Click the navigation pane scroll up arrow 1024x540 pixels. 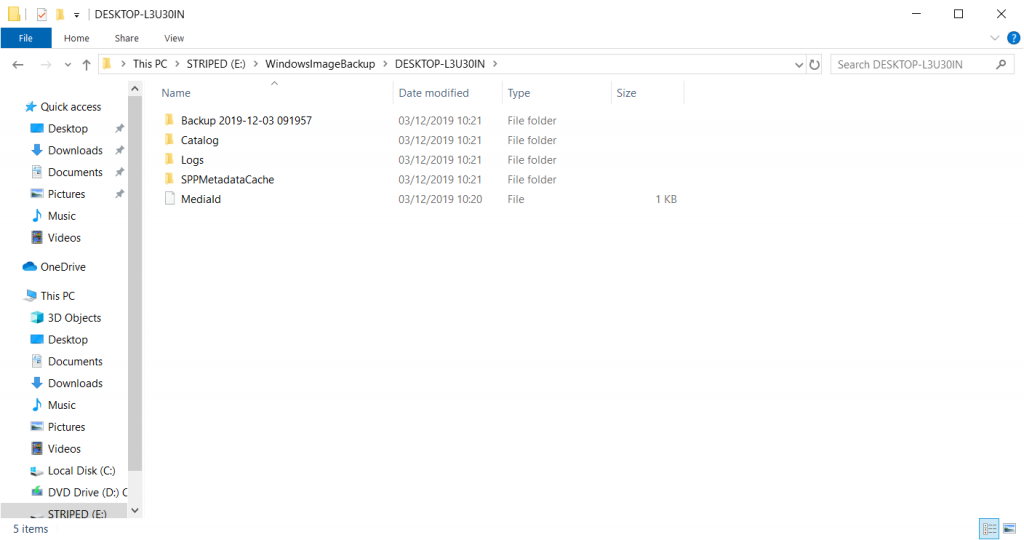(135, 88)
